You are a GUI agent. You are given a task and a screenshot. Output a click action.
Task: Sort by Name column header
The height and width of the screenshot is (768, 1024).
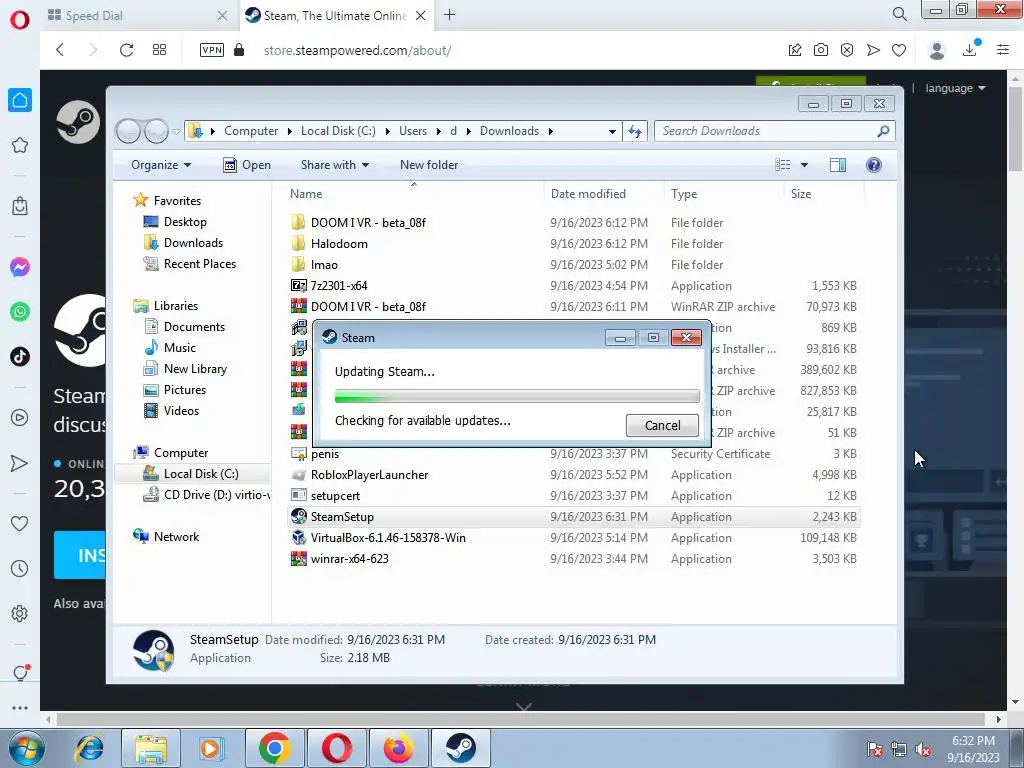[x=416, y=193]
